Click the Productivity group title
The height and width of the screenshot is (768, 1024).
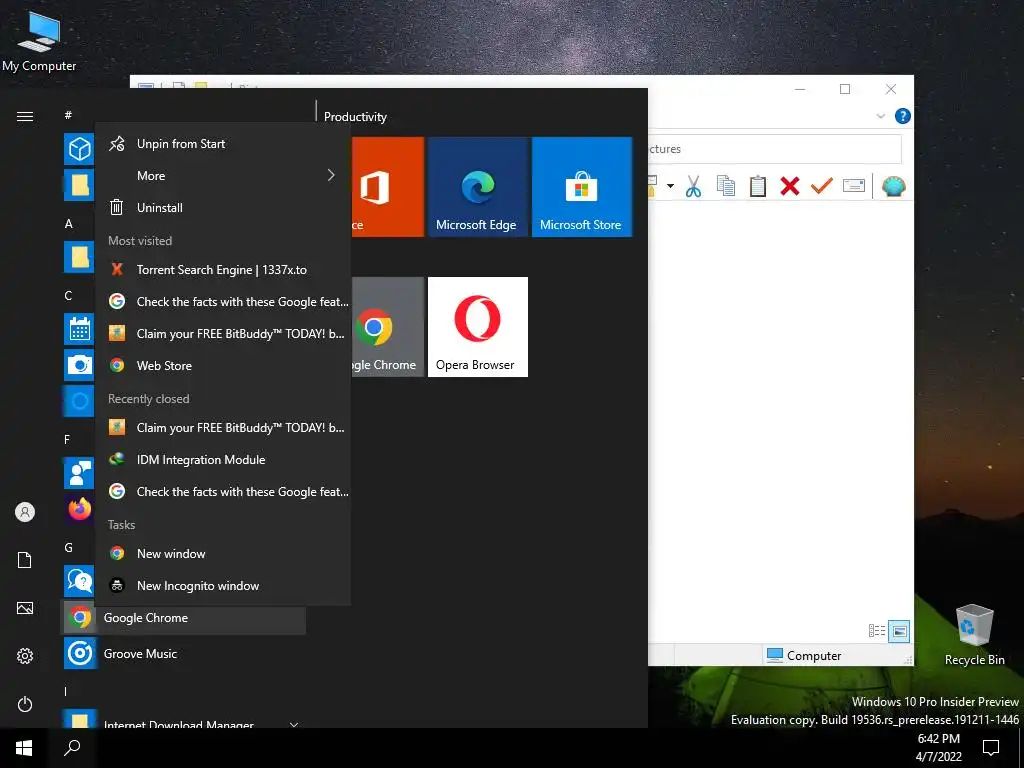coord(355,117)
